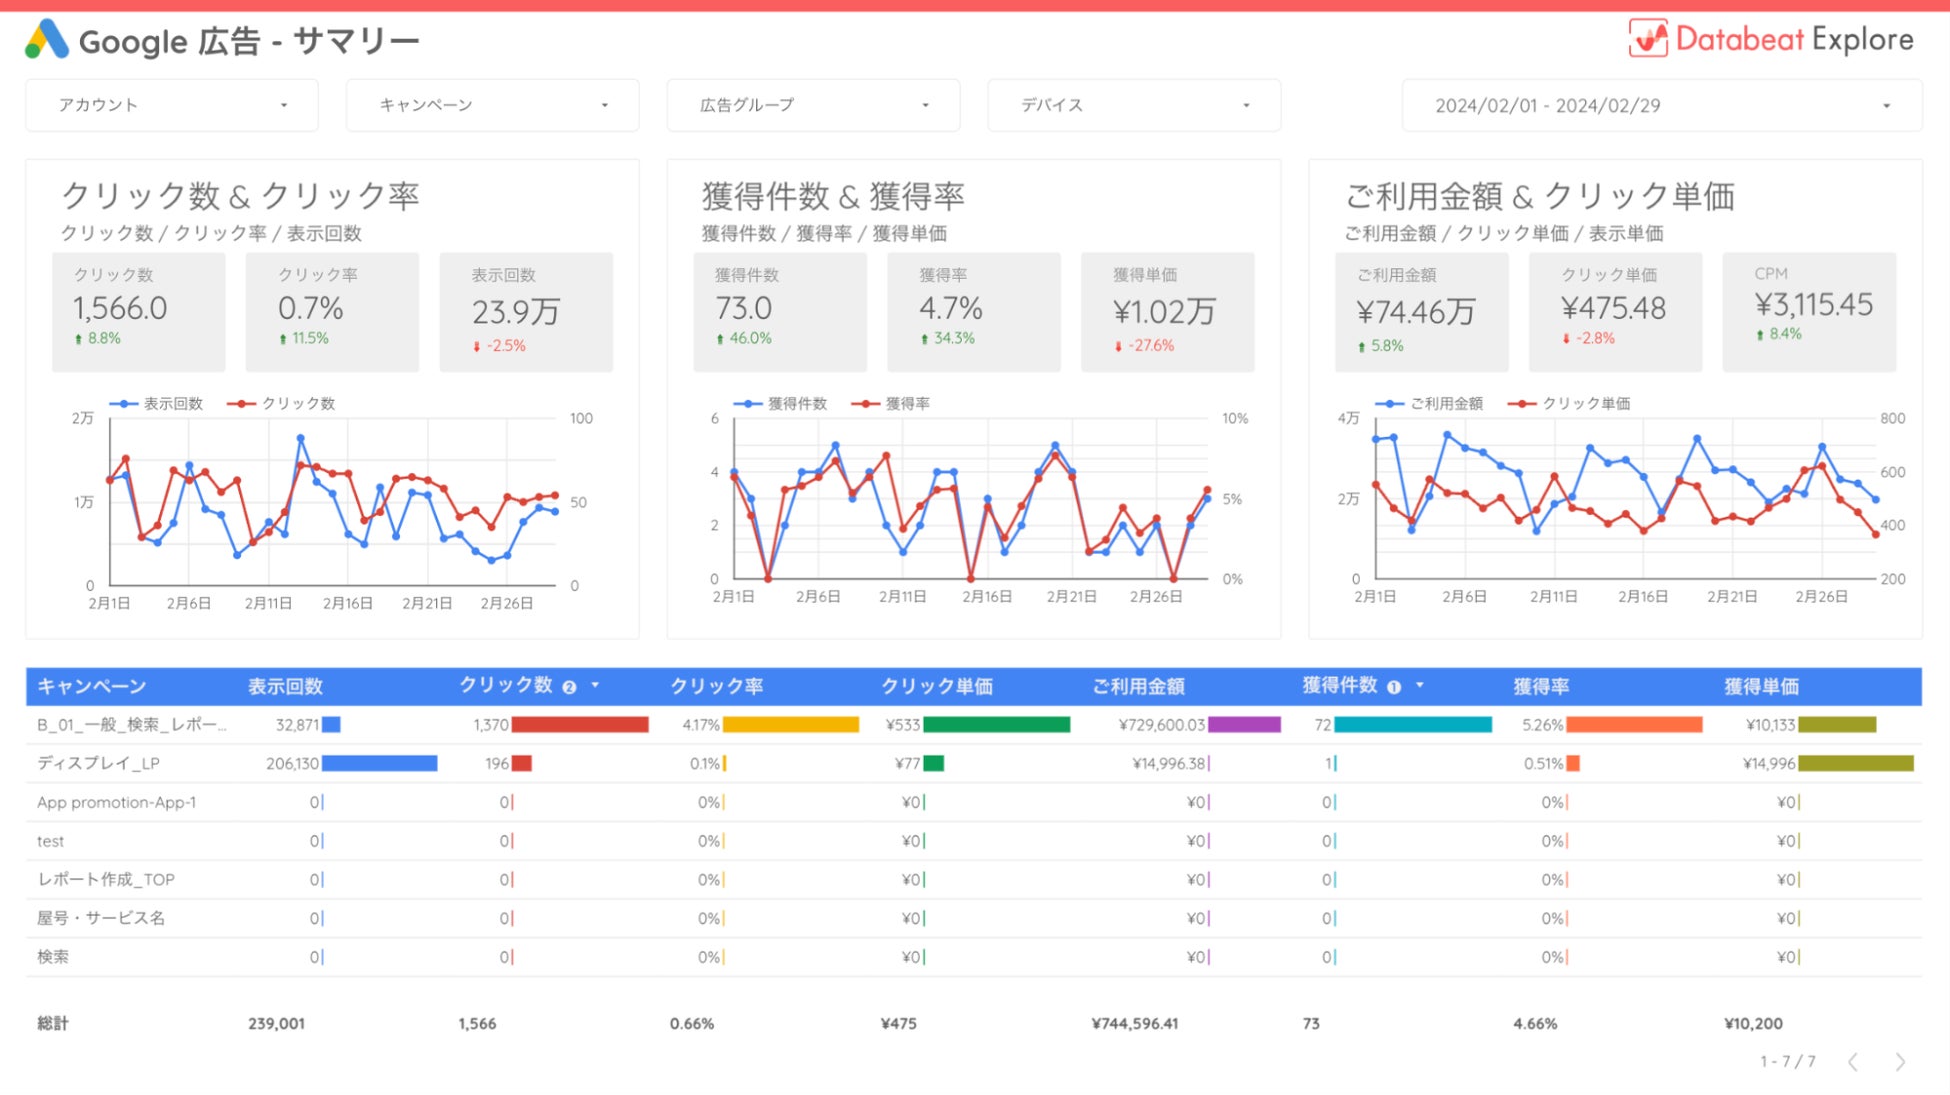
Task: Click the Databeat Explore logo
Action: (1770, 40)
